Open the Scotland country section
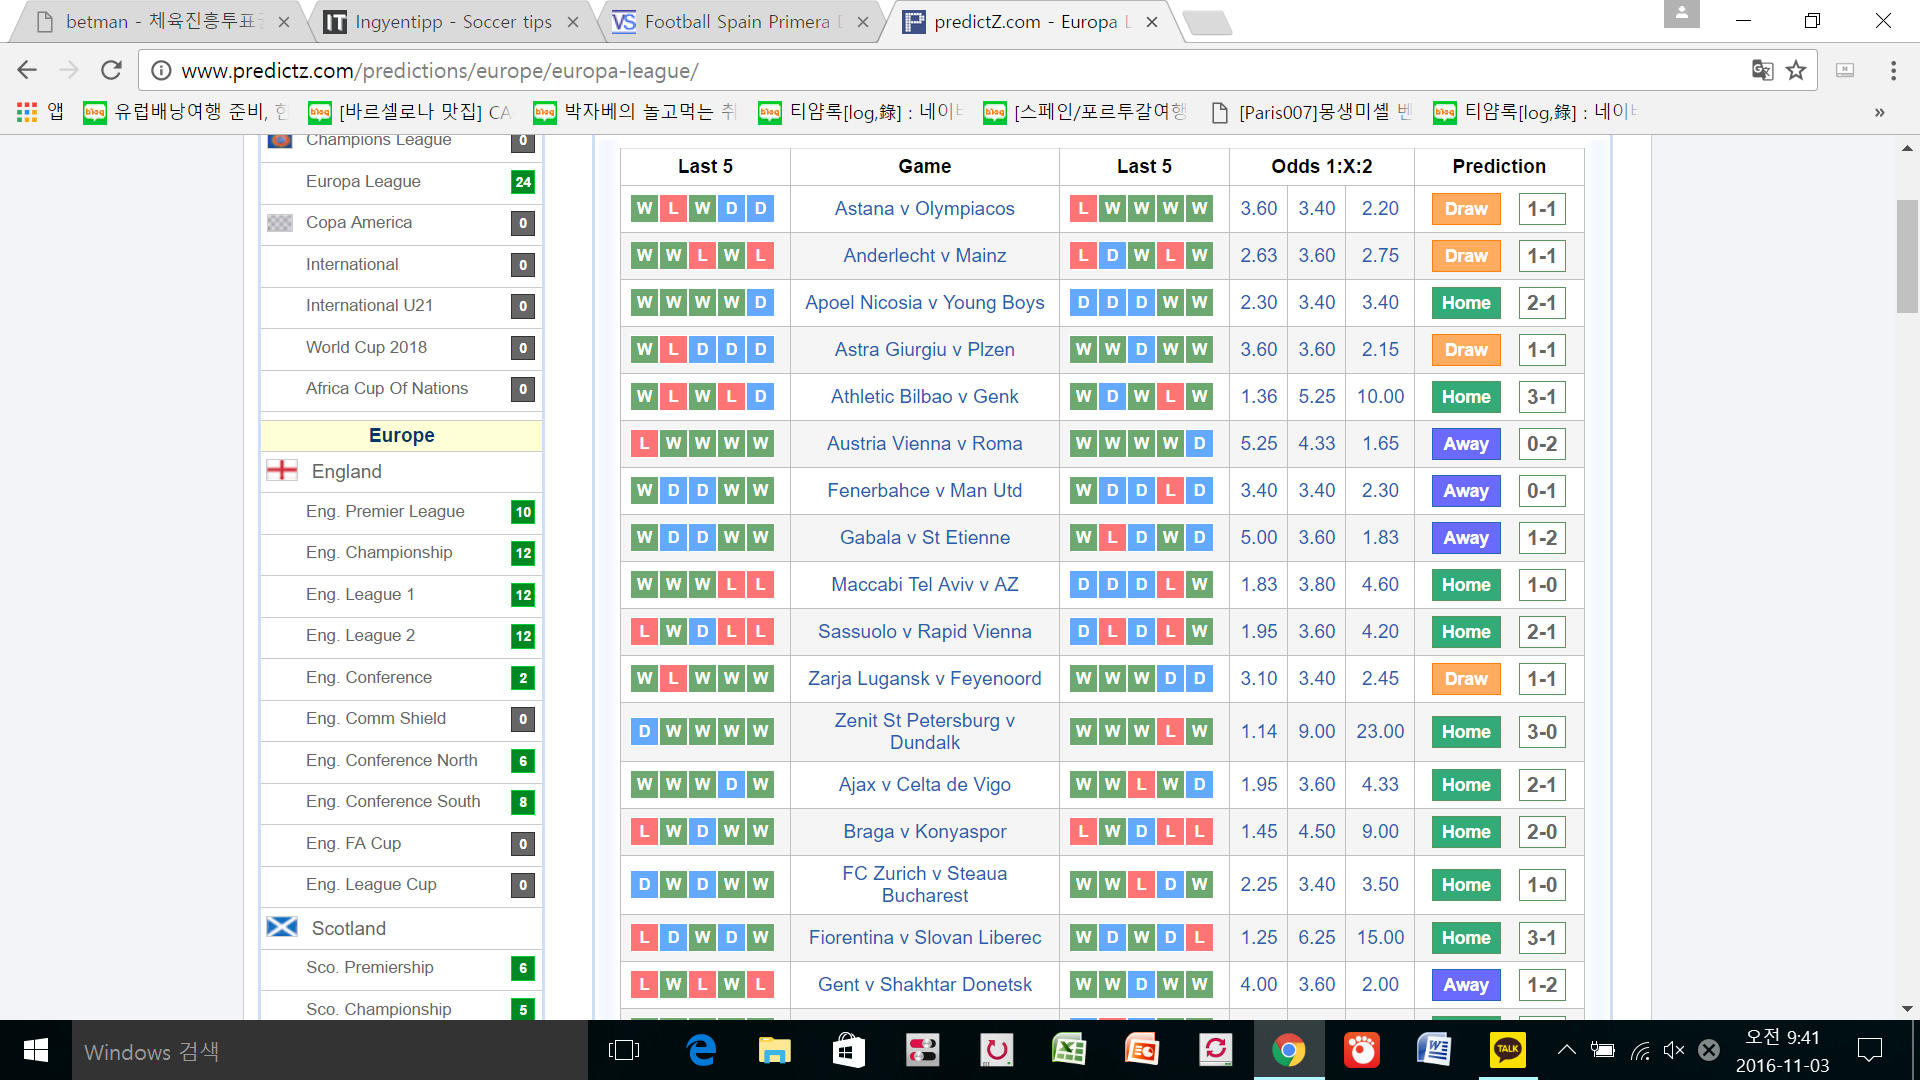 (349, 928)
